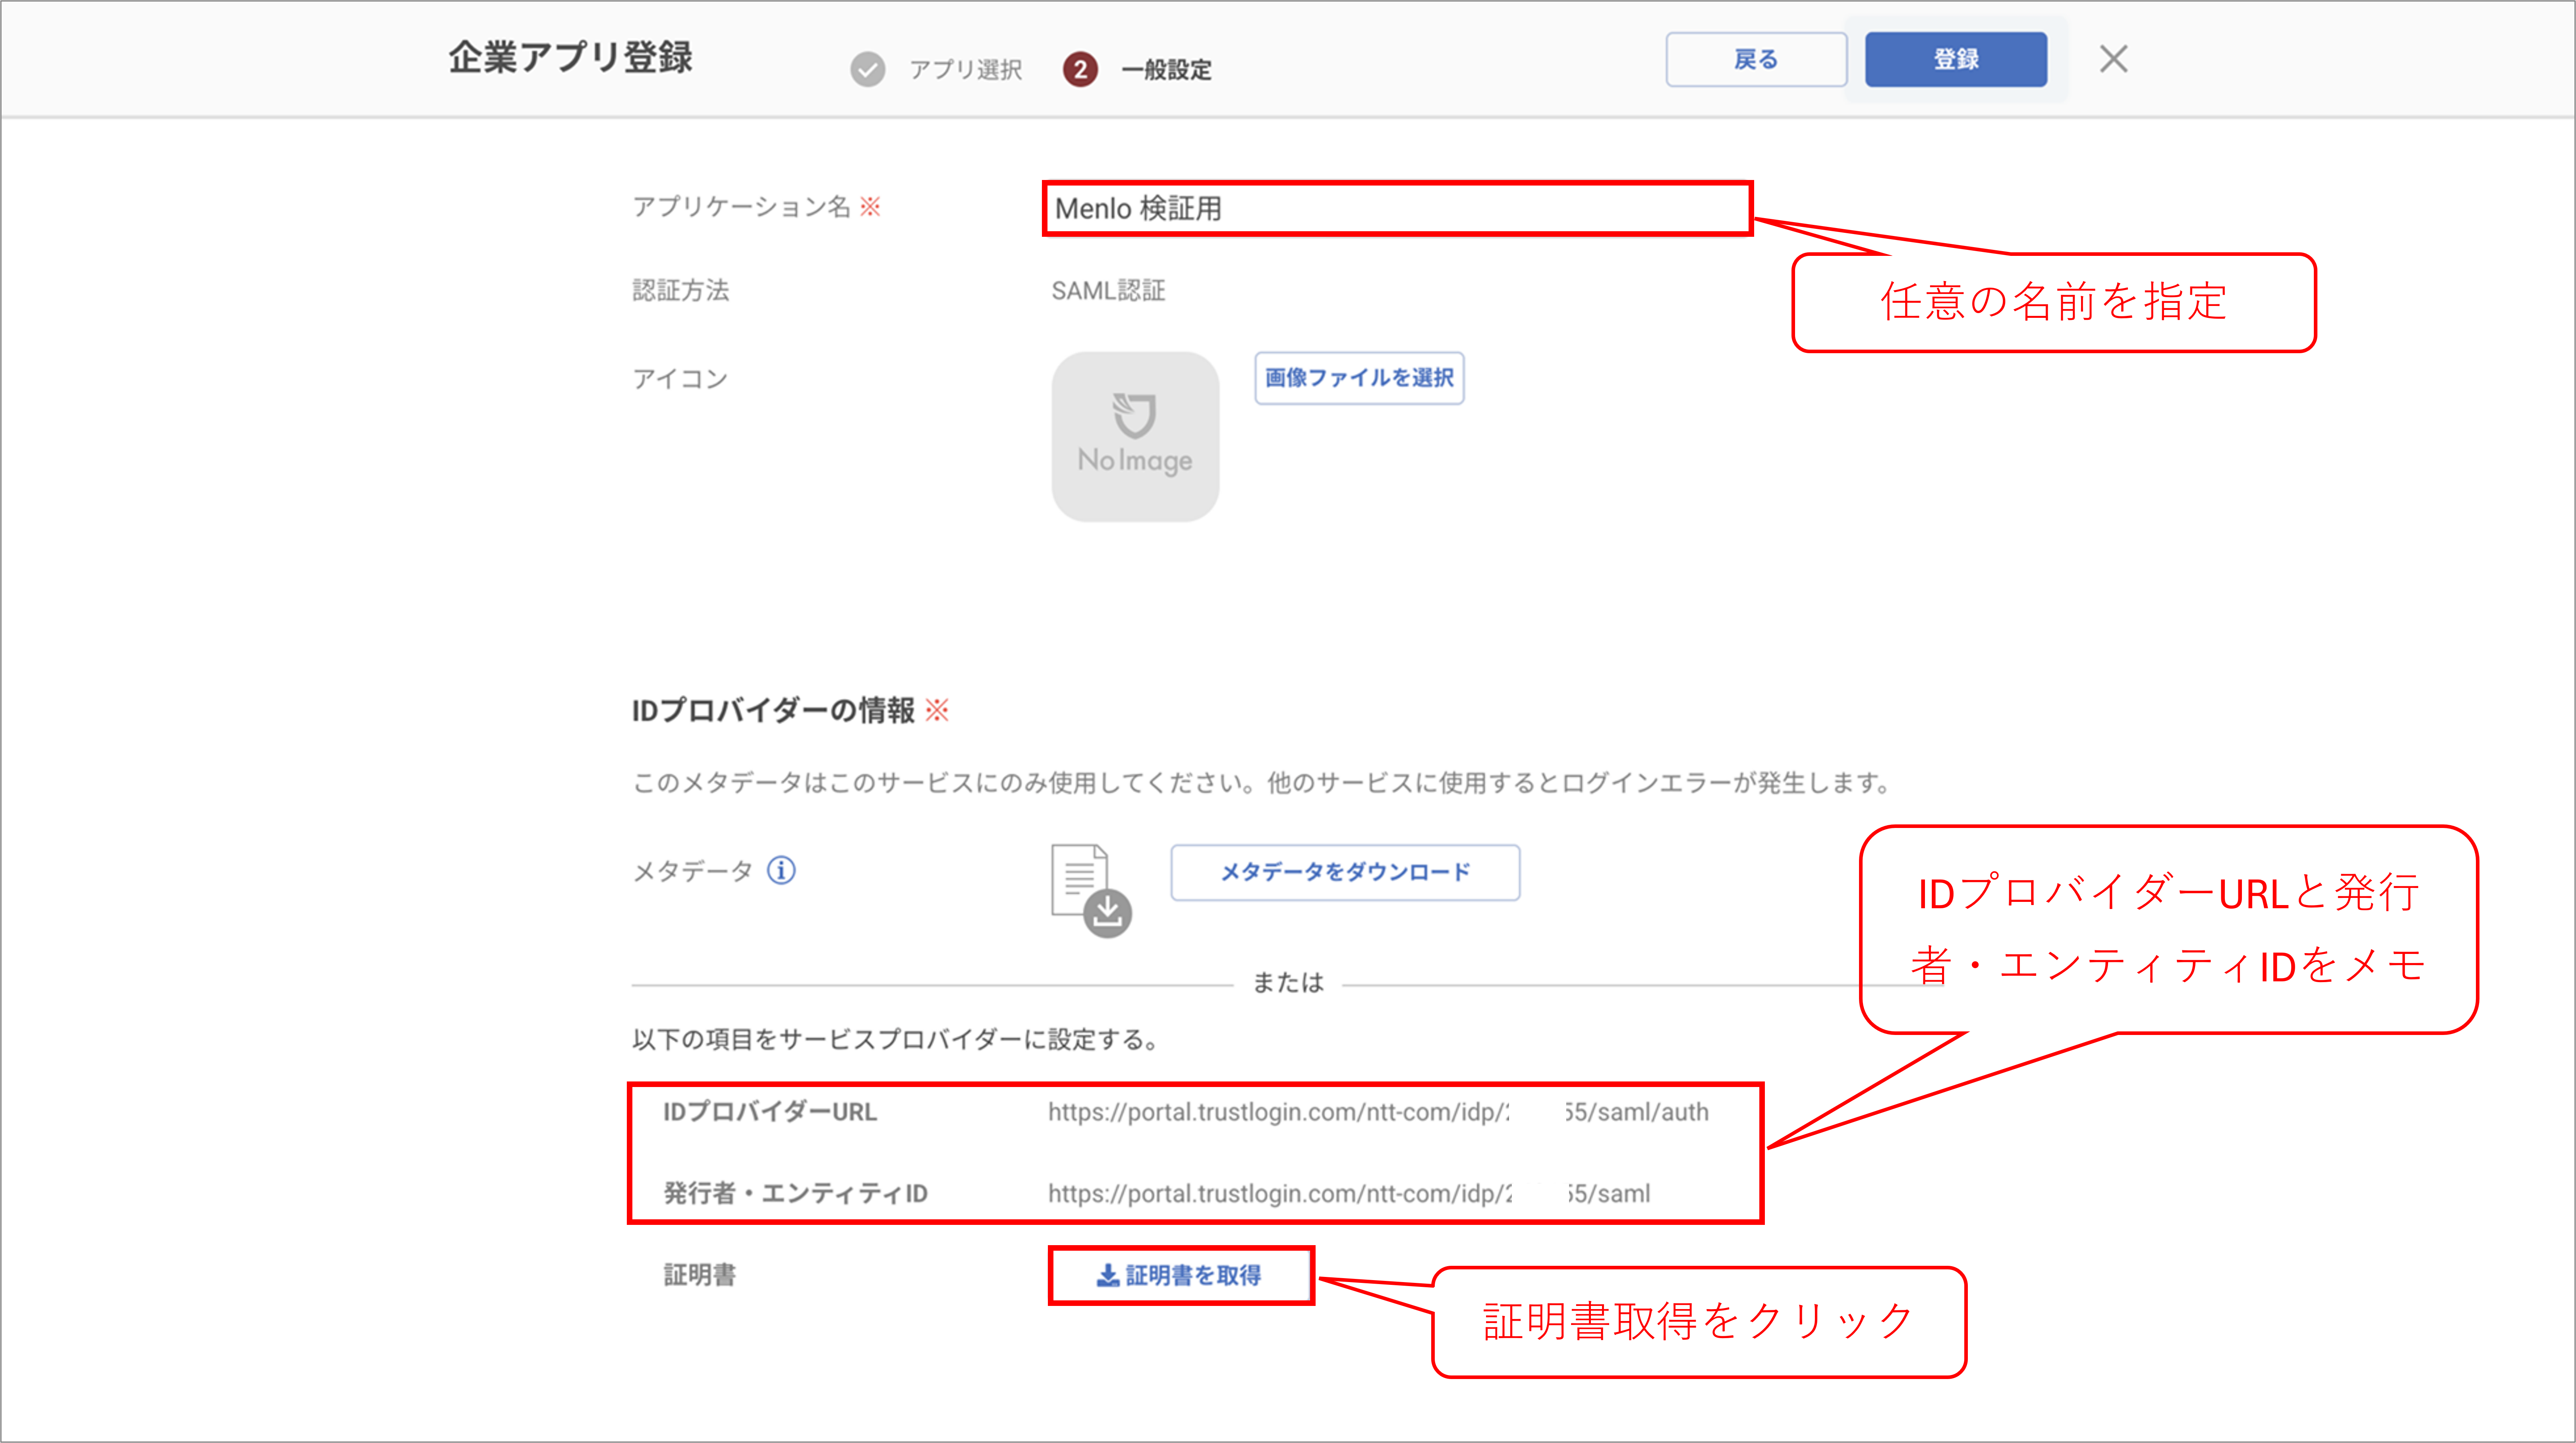The image size is (2576, 1443).
Task: Close the 企業アプリ登録 dialog with X
Action: coord(2113,59)
